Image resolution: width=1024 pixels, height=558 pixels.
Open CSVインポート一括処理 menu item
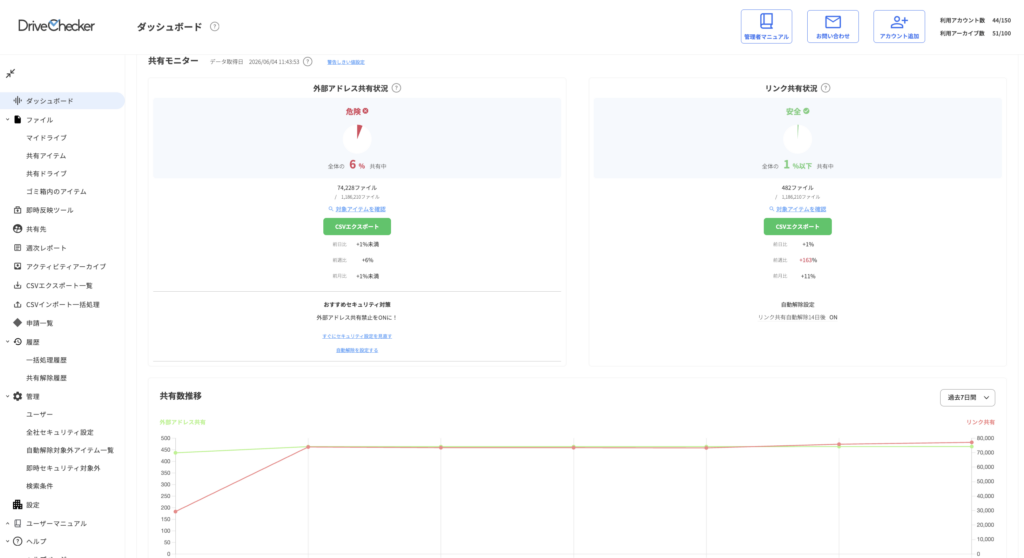click(63, 304)
